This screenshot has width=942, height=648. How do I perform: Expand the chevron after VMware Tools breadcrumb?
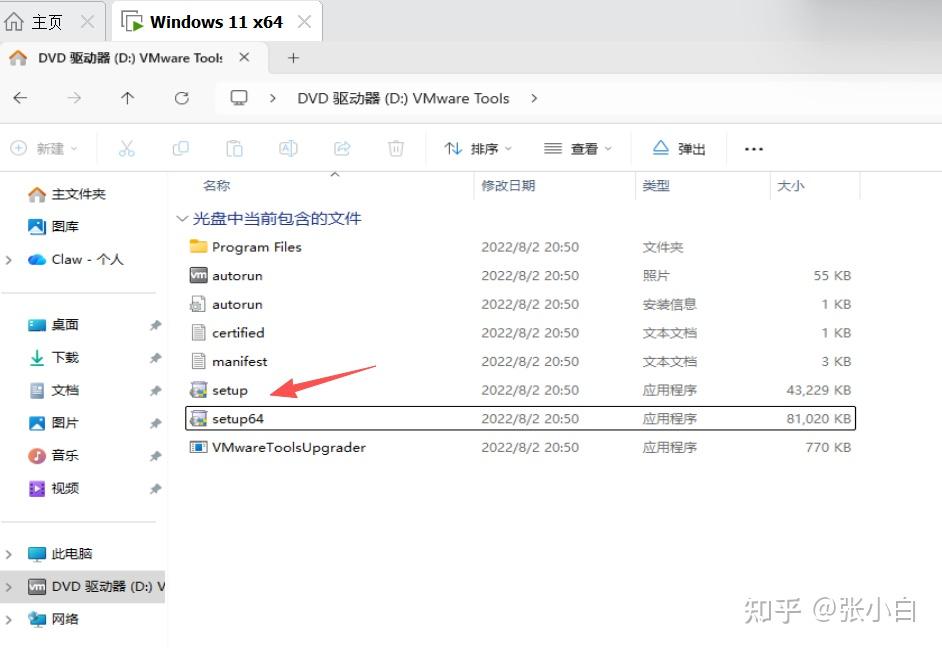(534, 98)
